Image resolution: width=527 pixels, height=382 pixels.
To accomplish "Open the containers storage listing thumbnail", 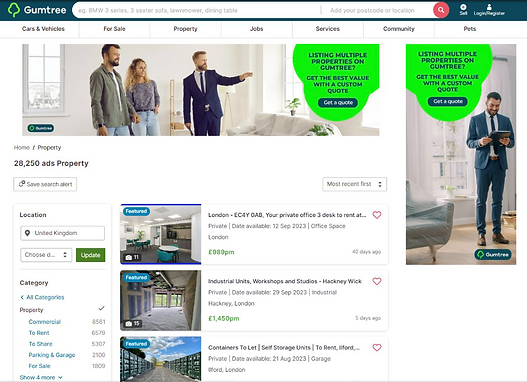I will [x=161, y=359].
